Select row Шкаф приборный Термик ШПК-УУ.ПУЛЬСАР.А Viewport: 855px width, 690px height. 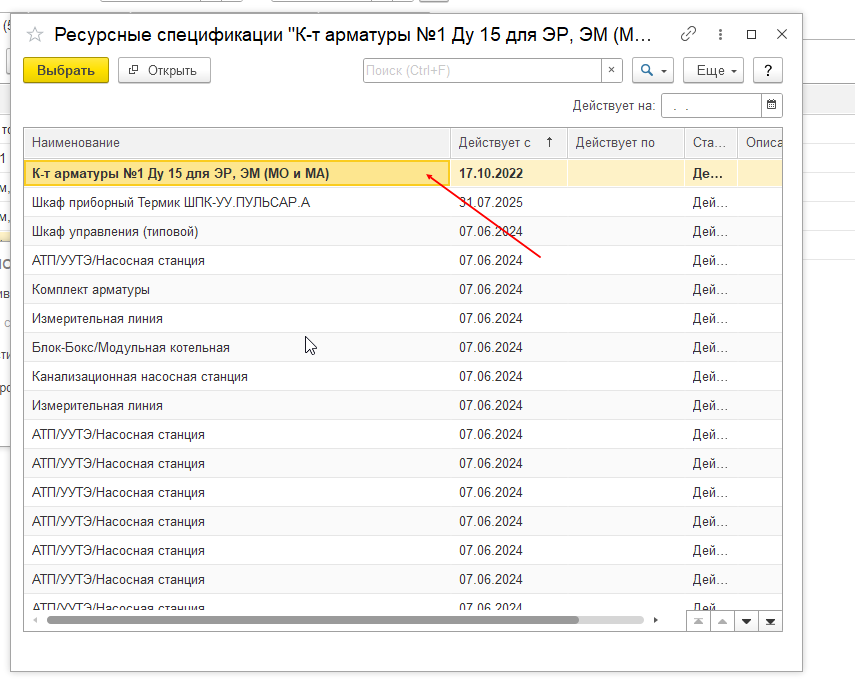tap(402, 202)
